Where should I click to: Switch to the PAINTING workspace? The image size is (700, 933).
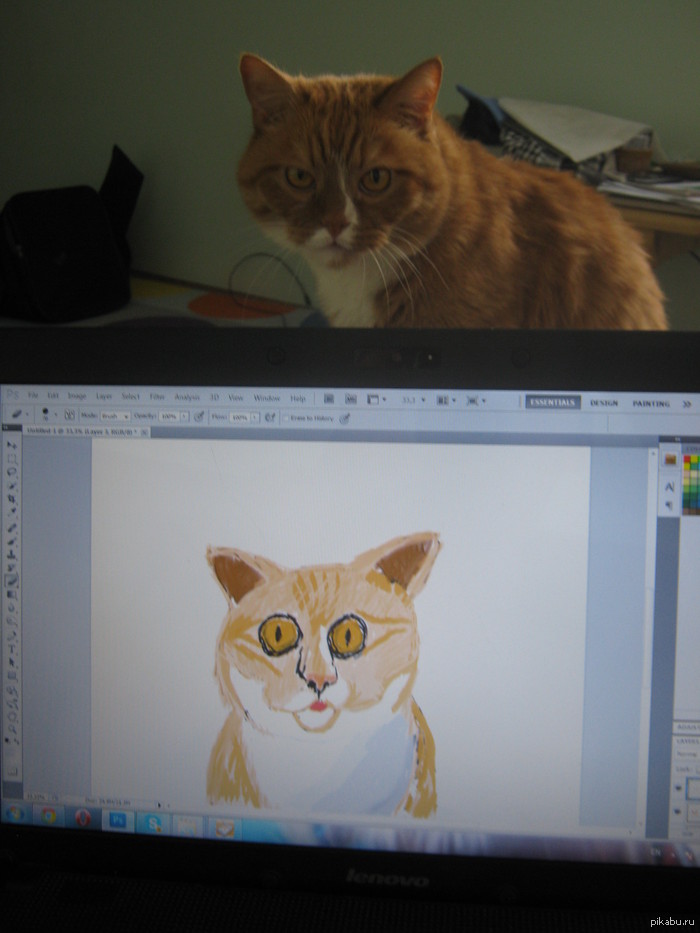click(651, 404)
